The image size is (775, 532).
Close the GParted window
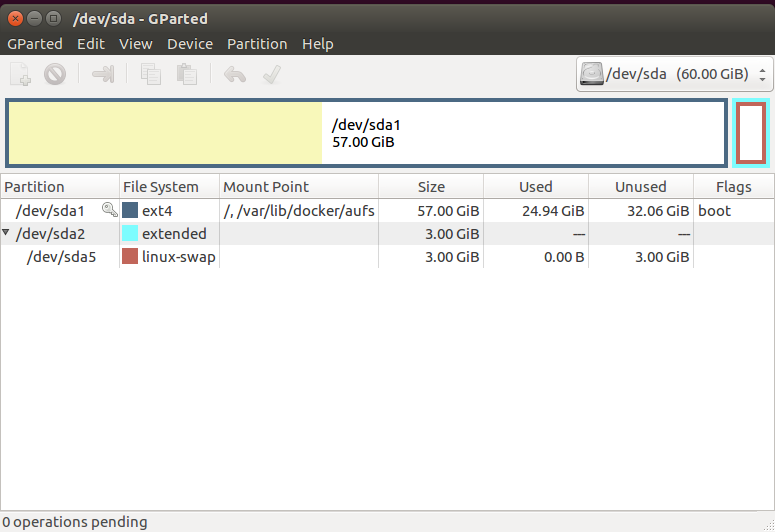click(x=15, y=19)
